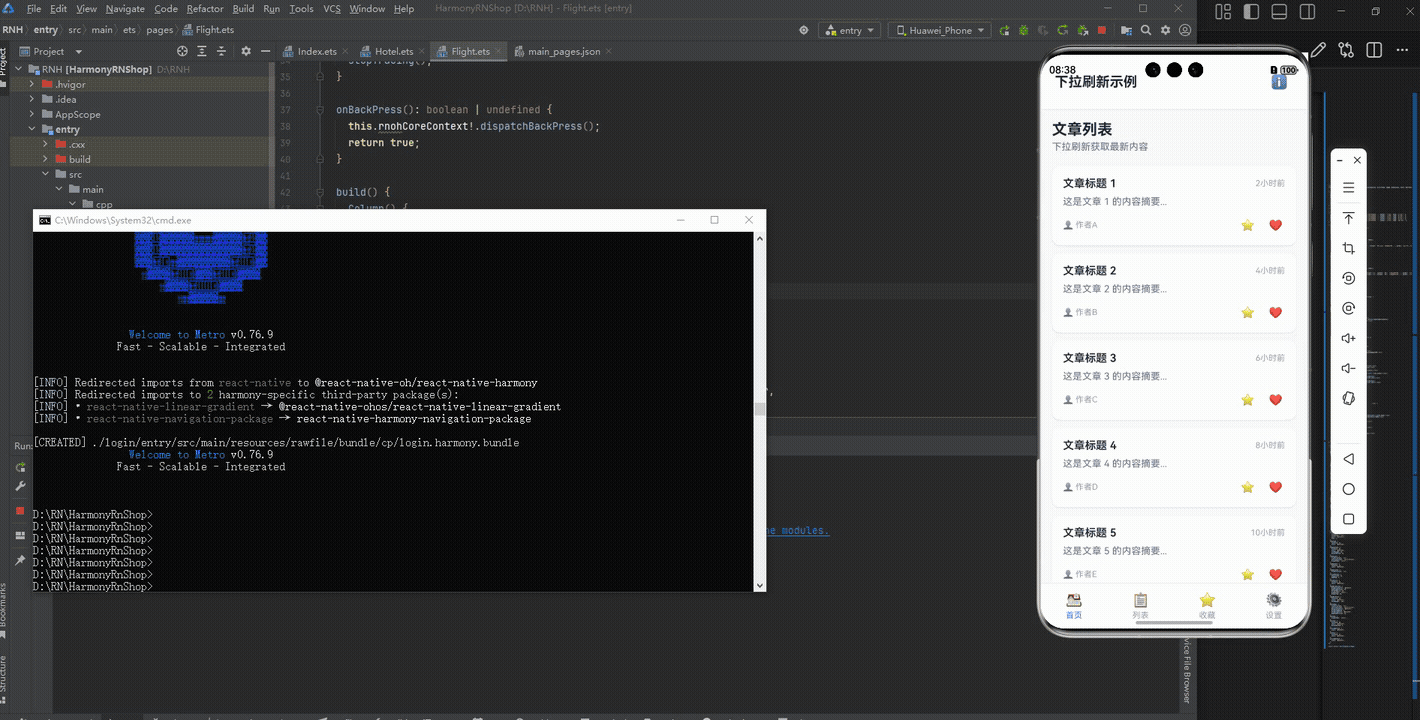1420x720 pixels.
Task: Click the emulator back triangle button
Action: coord(1348,459)
